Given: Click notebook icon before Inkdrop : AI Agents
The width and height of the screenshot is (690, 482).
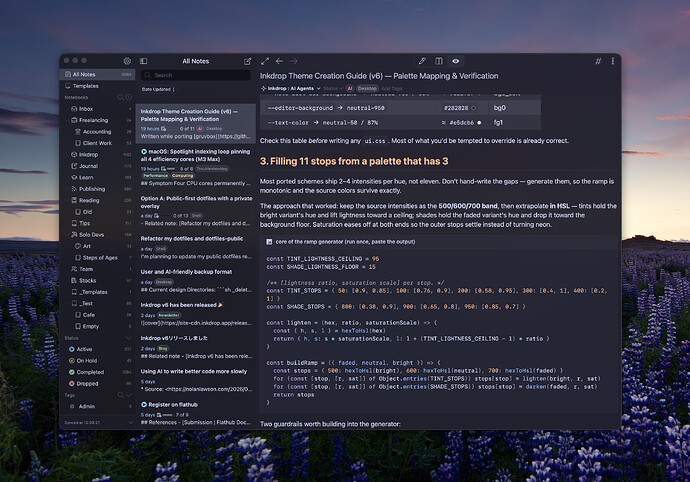Looking at the screenshot, I should click(x=264, y=88).
